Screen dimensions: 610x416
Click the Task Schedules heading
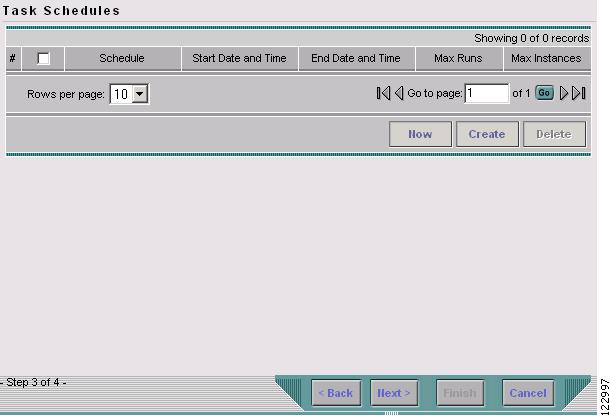[61, 11]
